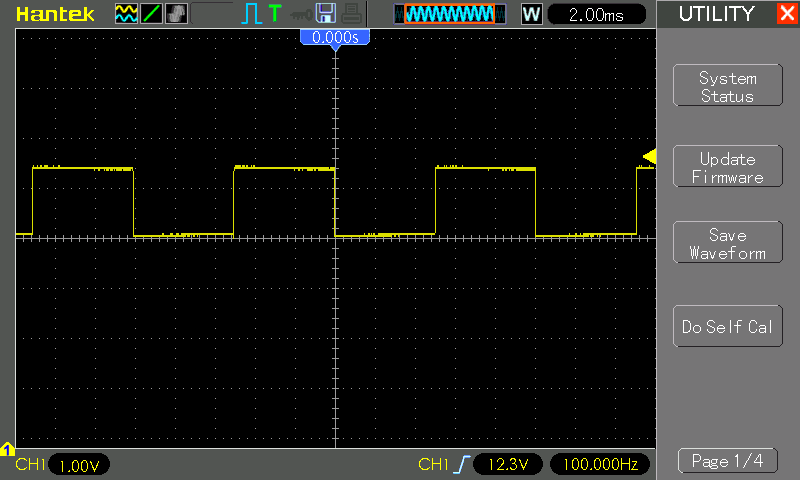Click the 2.00ms timebase readout

coord(596,14)
